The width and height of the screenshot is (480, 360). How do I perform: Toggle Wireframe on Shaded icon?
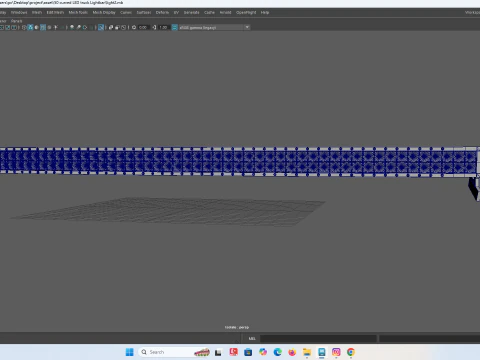[43, 27]
